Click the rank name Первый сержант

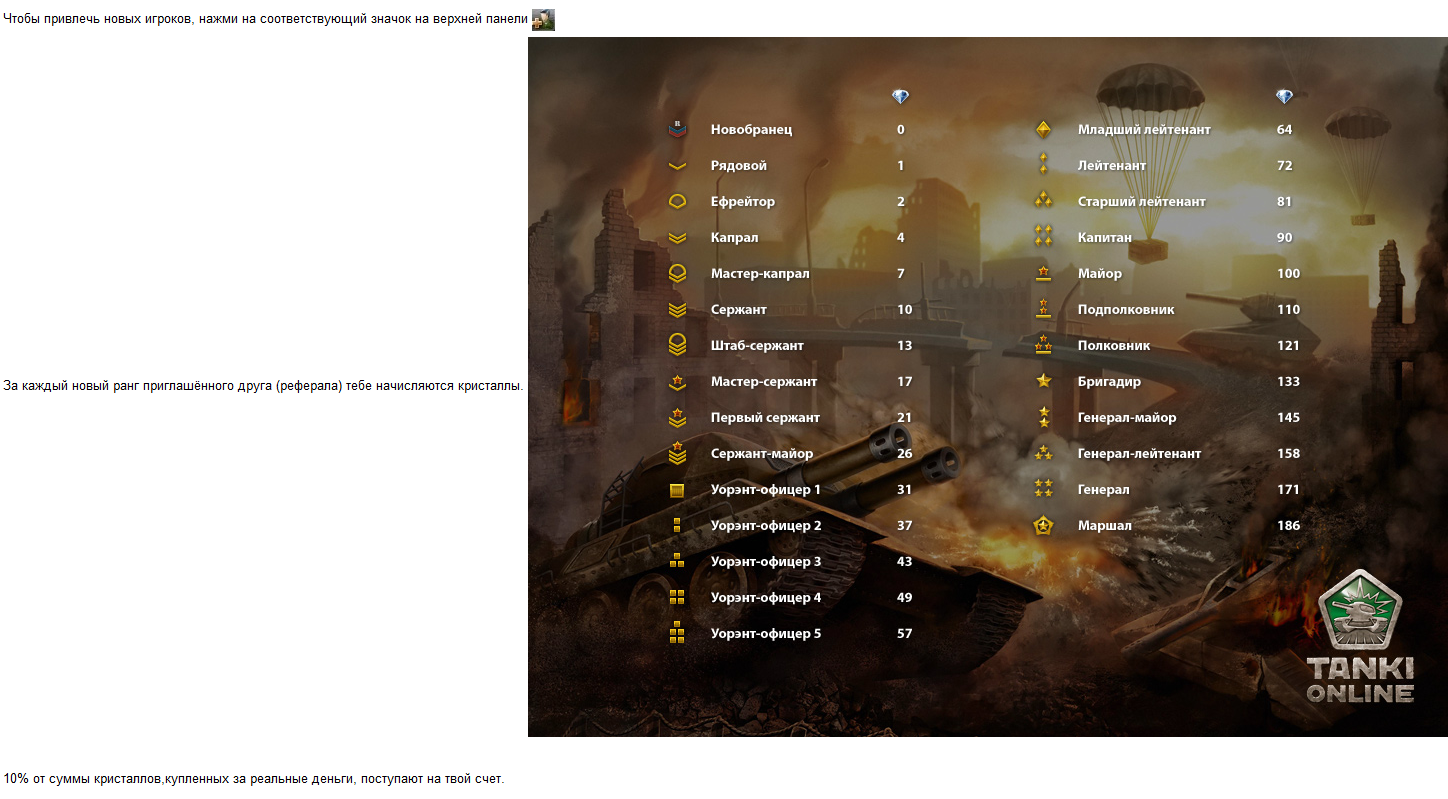coord(765,418)
